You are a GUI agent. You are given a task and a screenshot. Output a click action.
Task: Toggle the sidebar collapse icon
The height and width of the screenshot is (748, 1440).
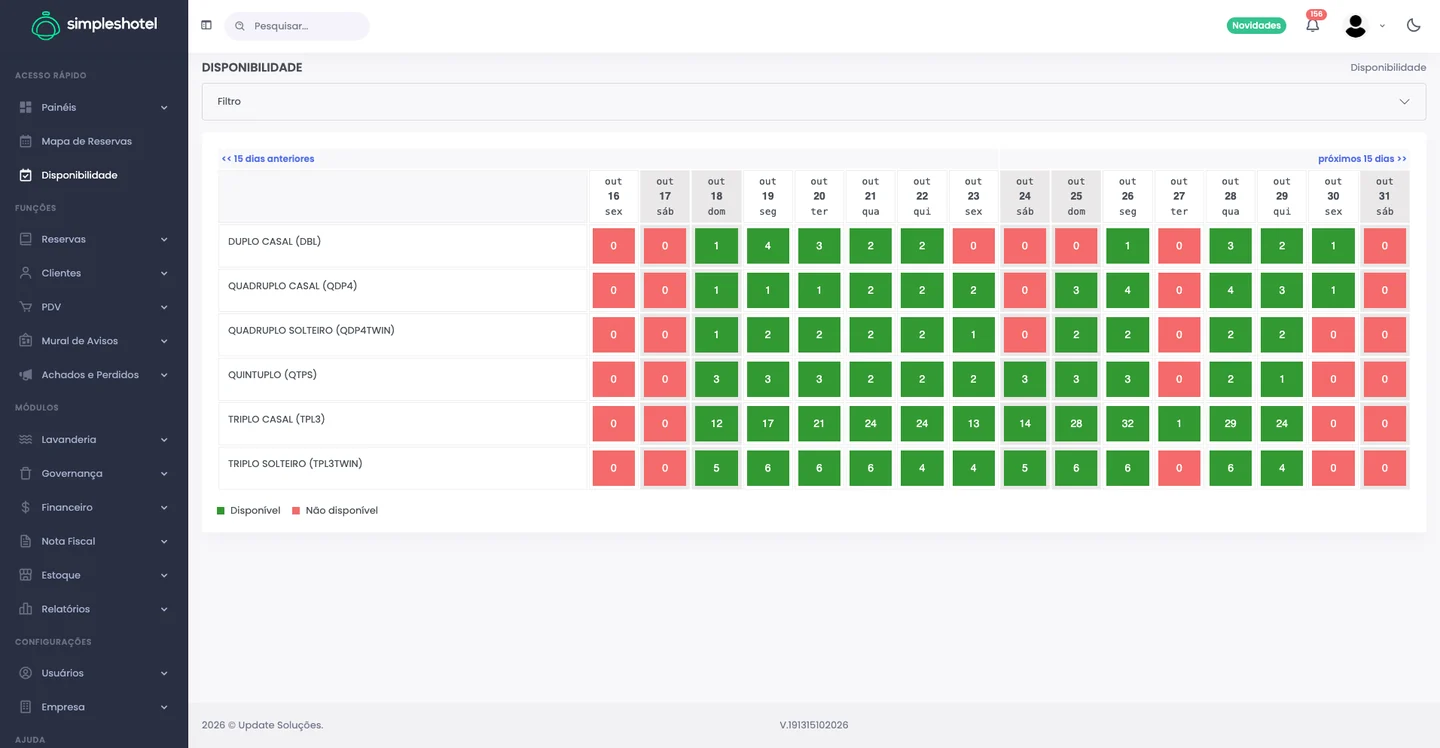[x=206, y=25]
